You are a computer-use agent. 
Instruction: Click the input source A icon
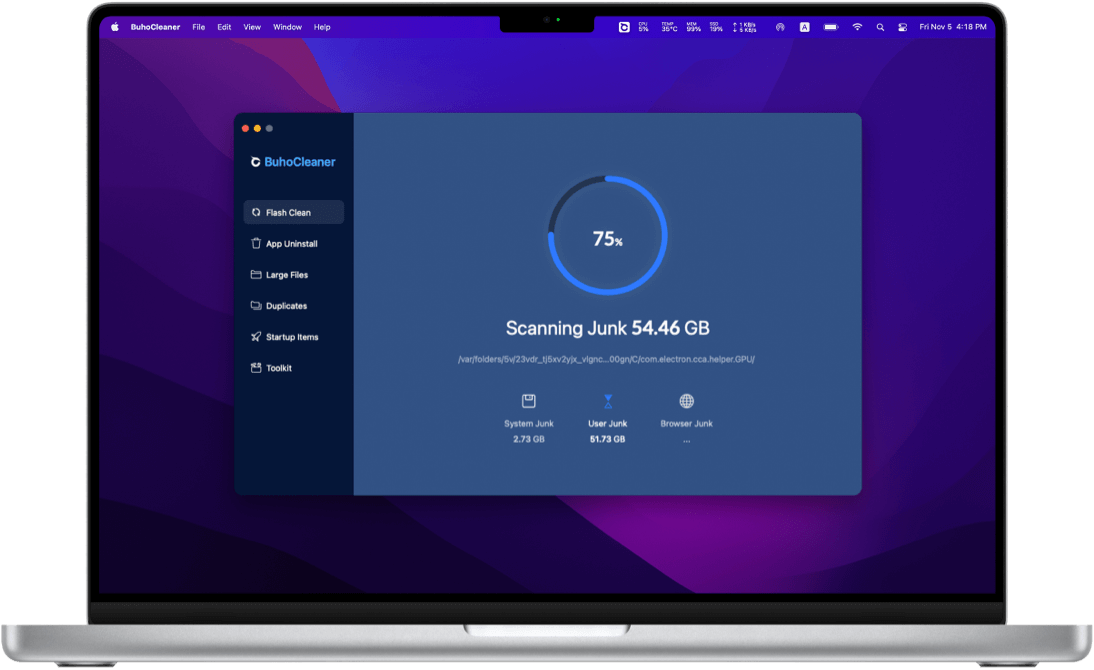click(x=804, y=27)
